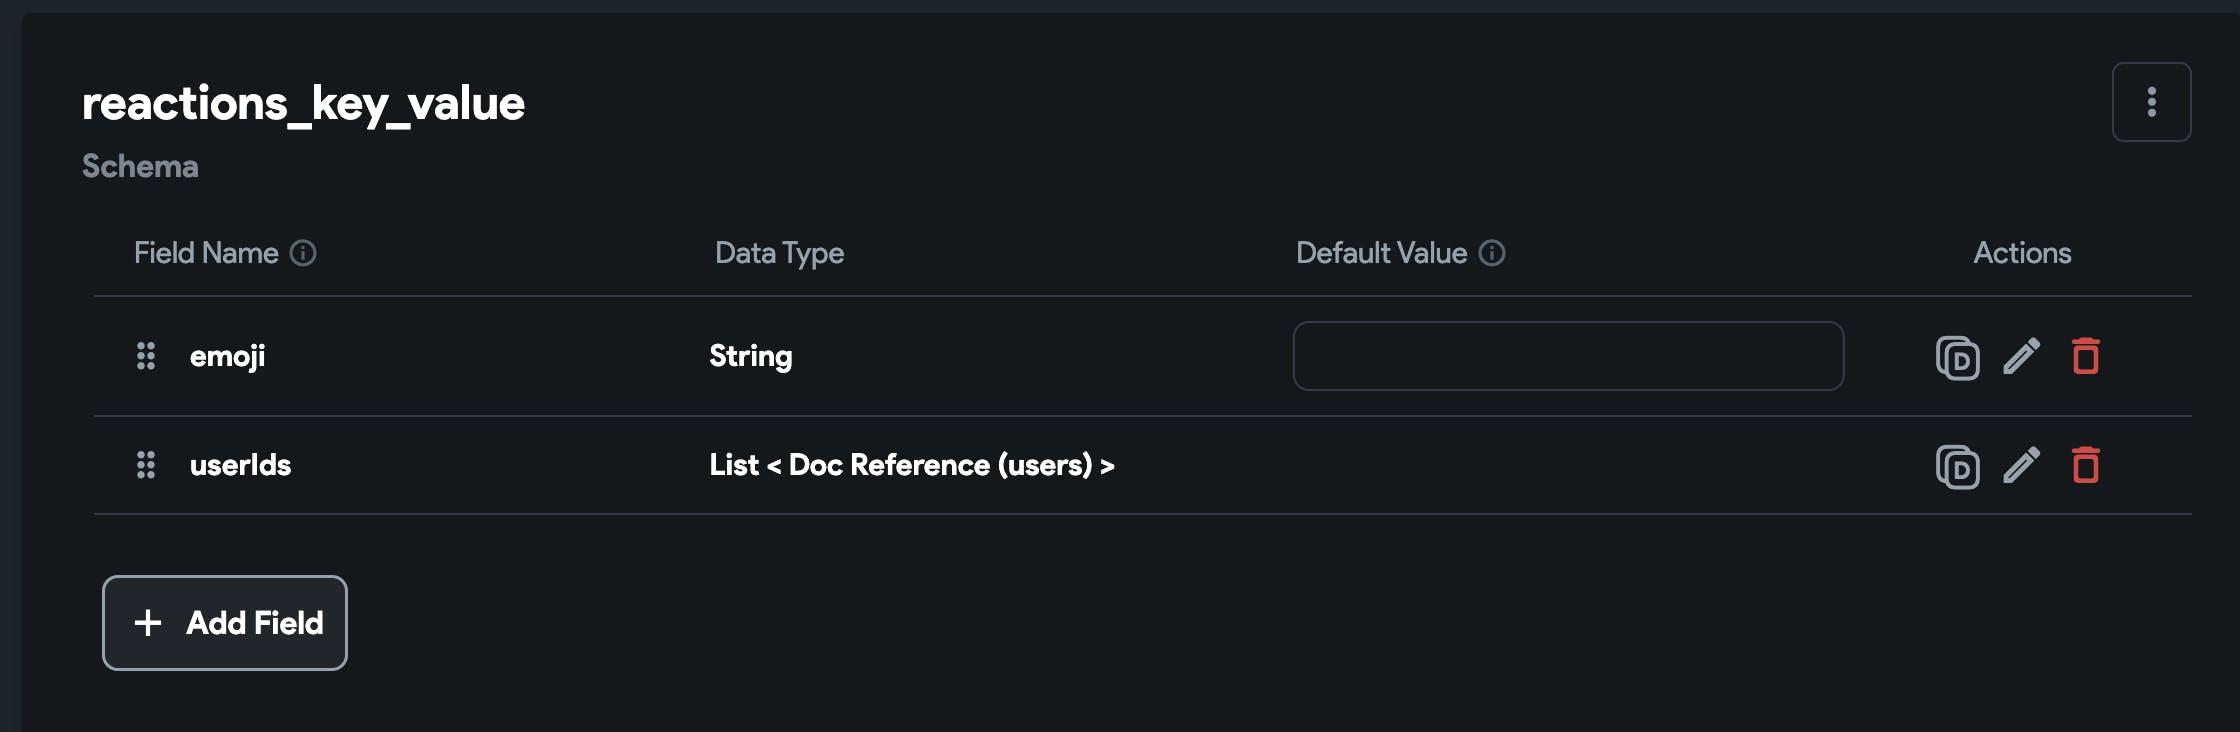Click the Field Name info icon

[x=303, y=253]
